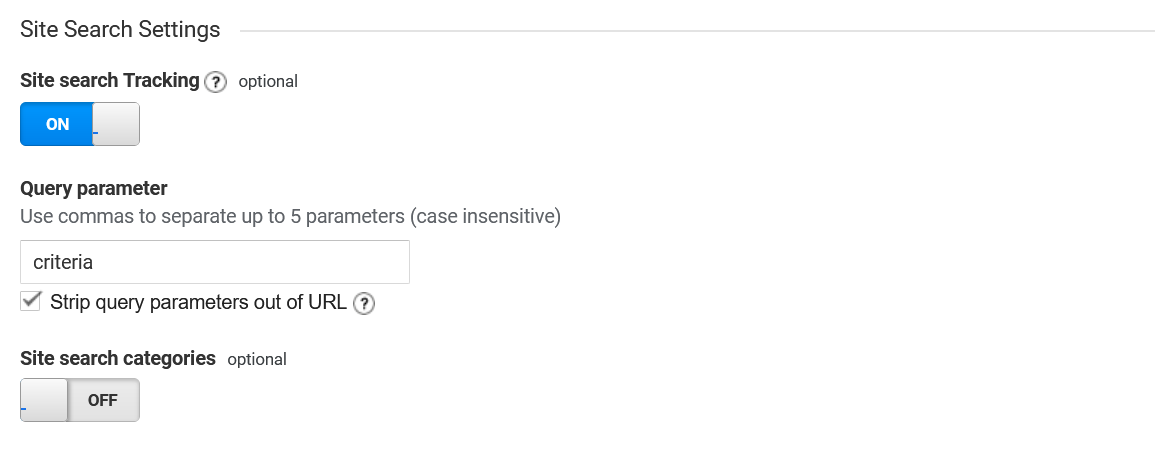Click the 'Site search categories' label

pos(118,358)
